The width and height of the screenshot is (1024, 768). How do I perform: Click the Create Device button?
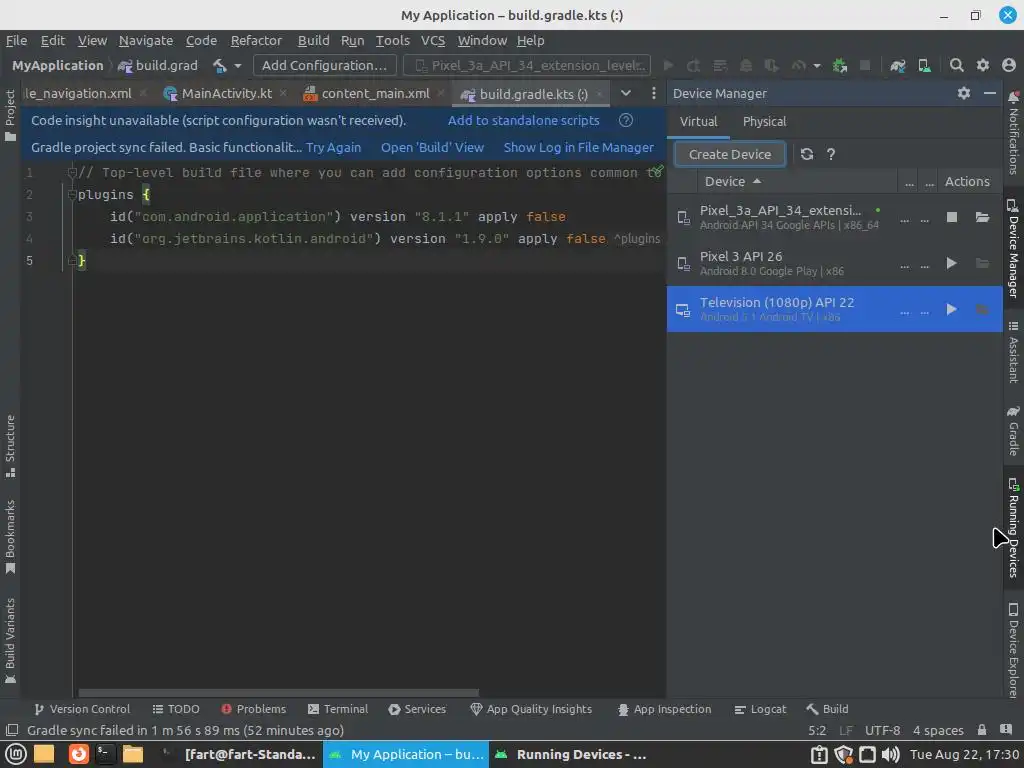pyautogui.click(x=729, y=154)
